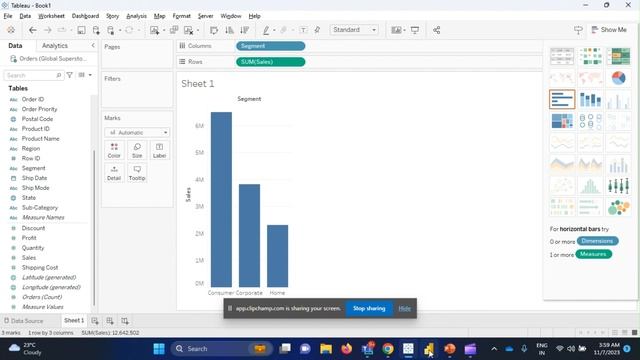Screen dimensions: 640x360
Task: Click the Clear Sheet icon
Action: [x=188, y=30]
